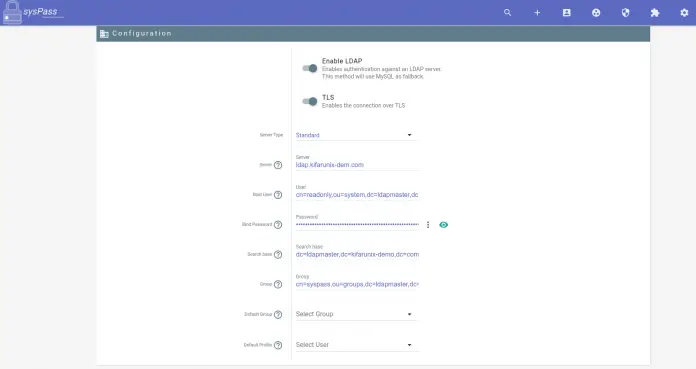
Task: Open the settings gear icon
Action: pyautogui.click(x=684, y=12)
